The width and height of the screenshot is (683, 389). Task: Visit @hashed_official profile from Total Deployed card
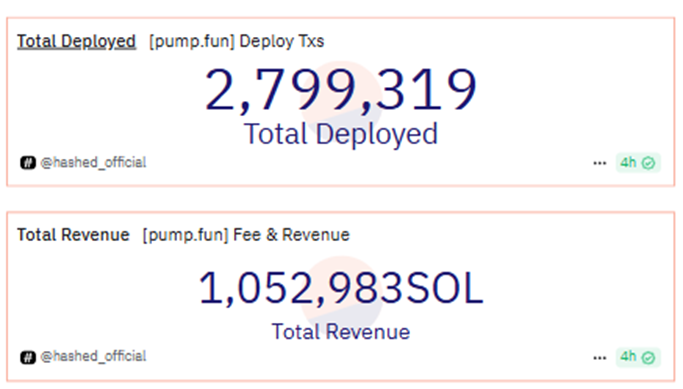(x=93, y=162)
